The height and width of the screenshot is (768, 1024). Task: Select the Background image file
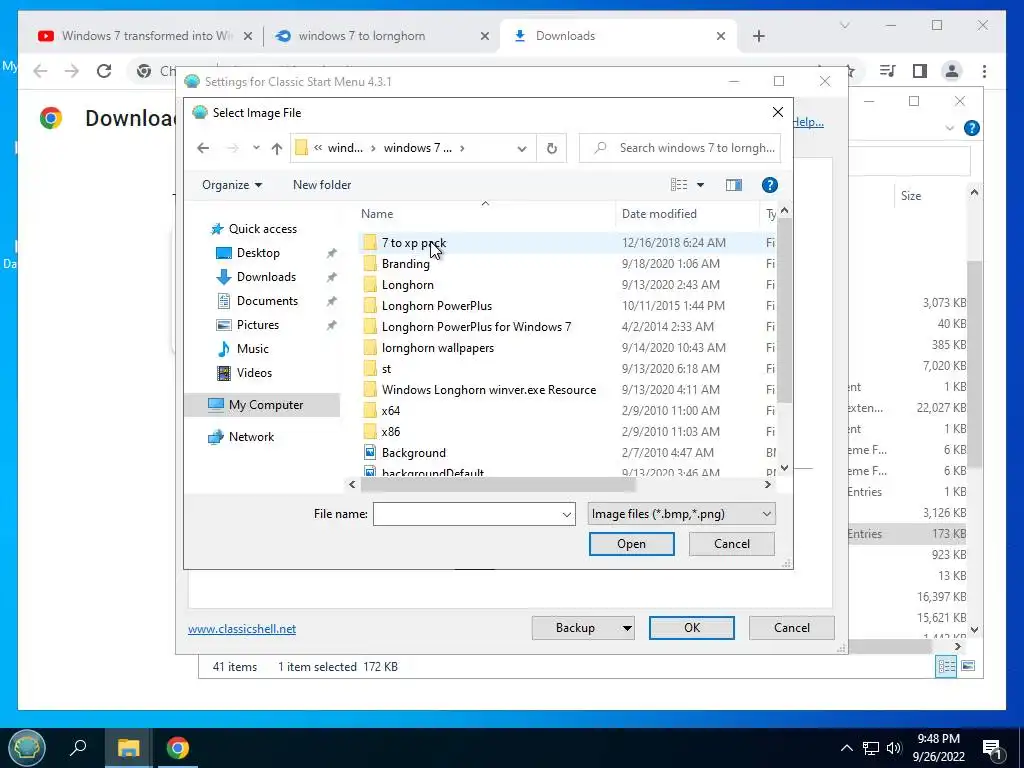click(413, 453)
